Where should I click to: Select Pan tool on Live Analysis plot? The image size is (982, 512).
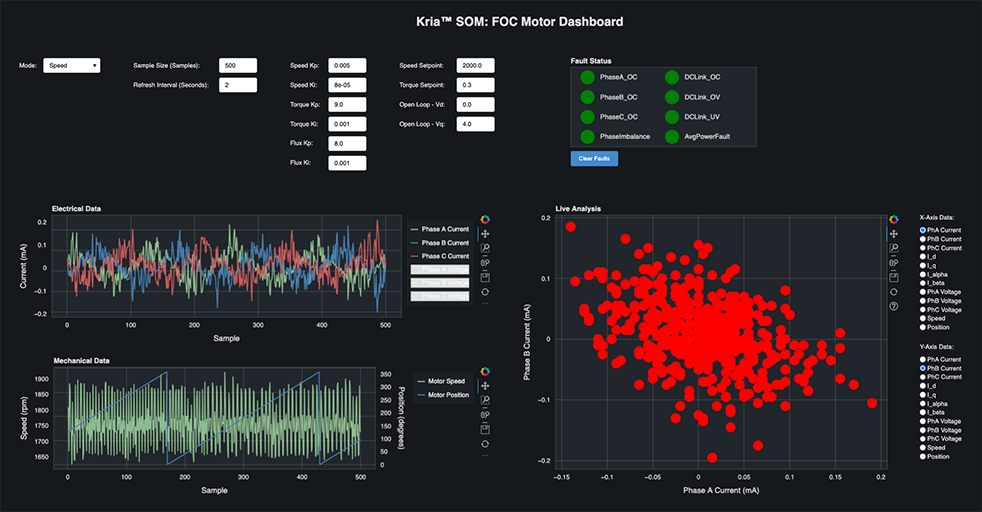(x=894, y=234)
